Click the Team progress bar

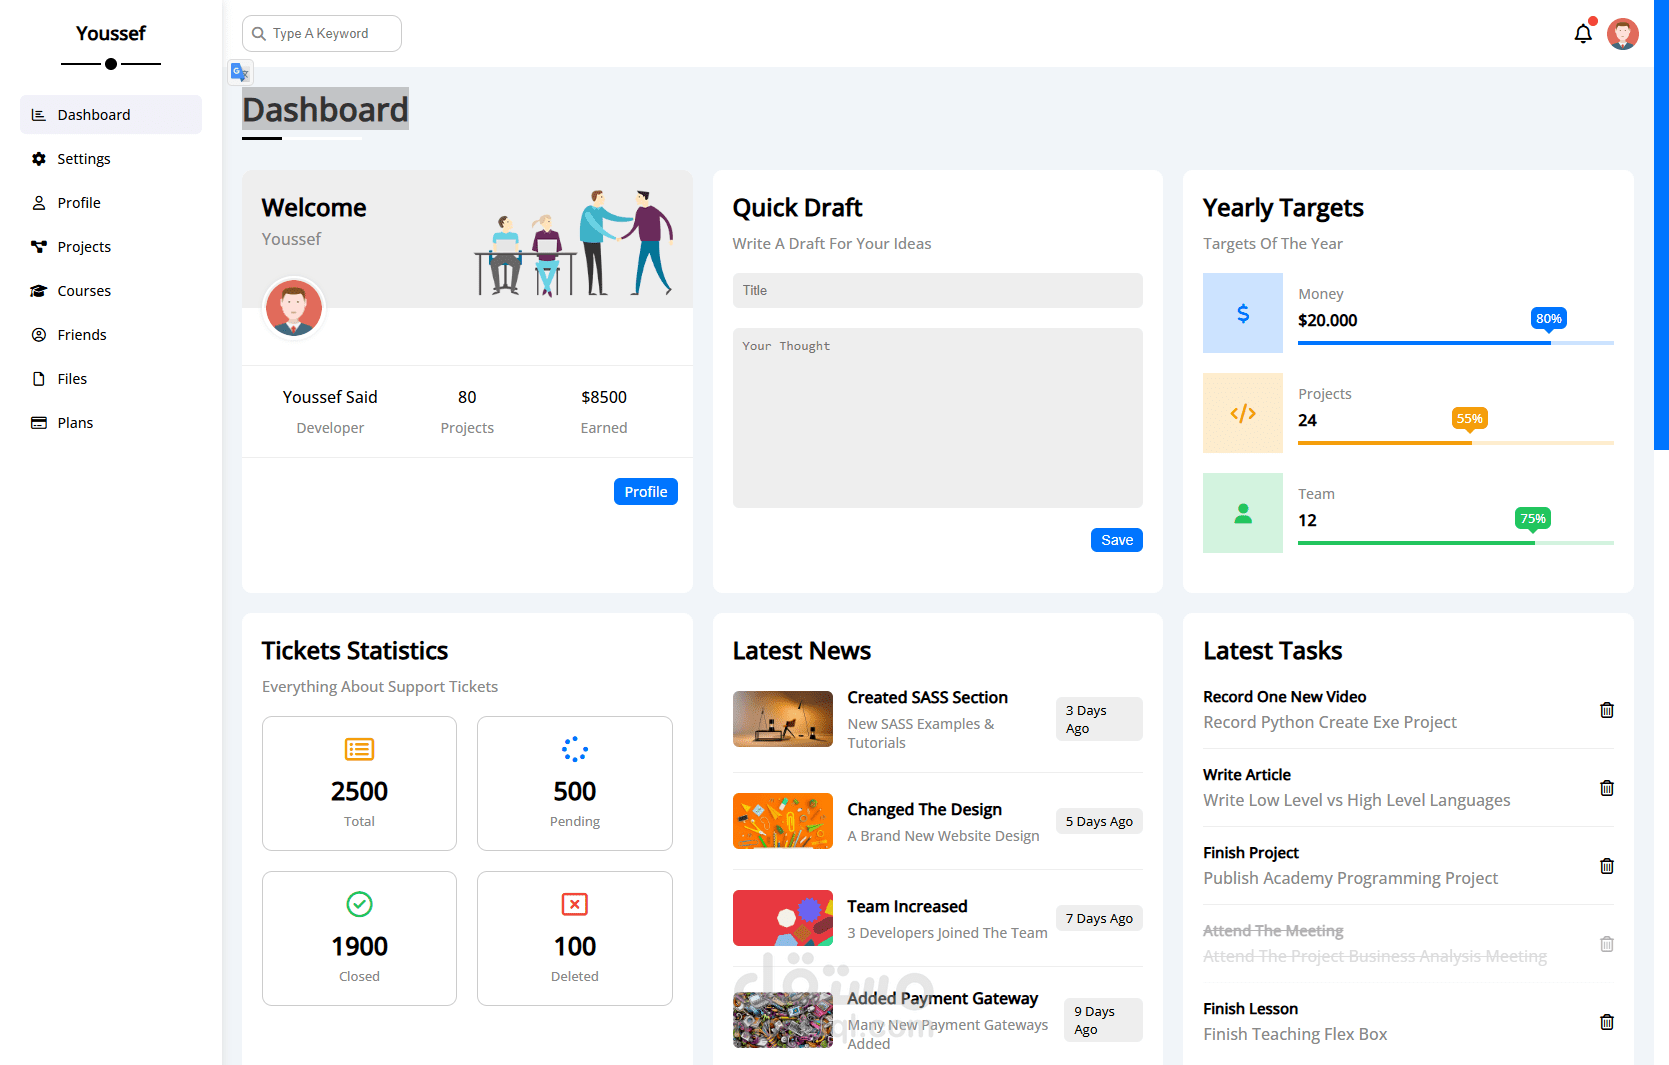pos(1456,543)
